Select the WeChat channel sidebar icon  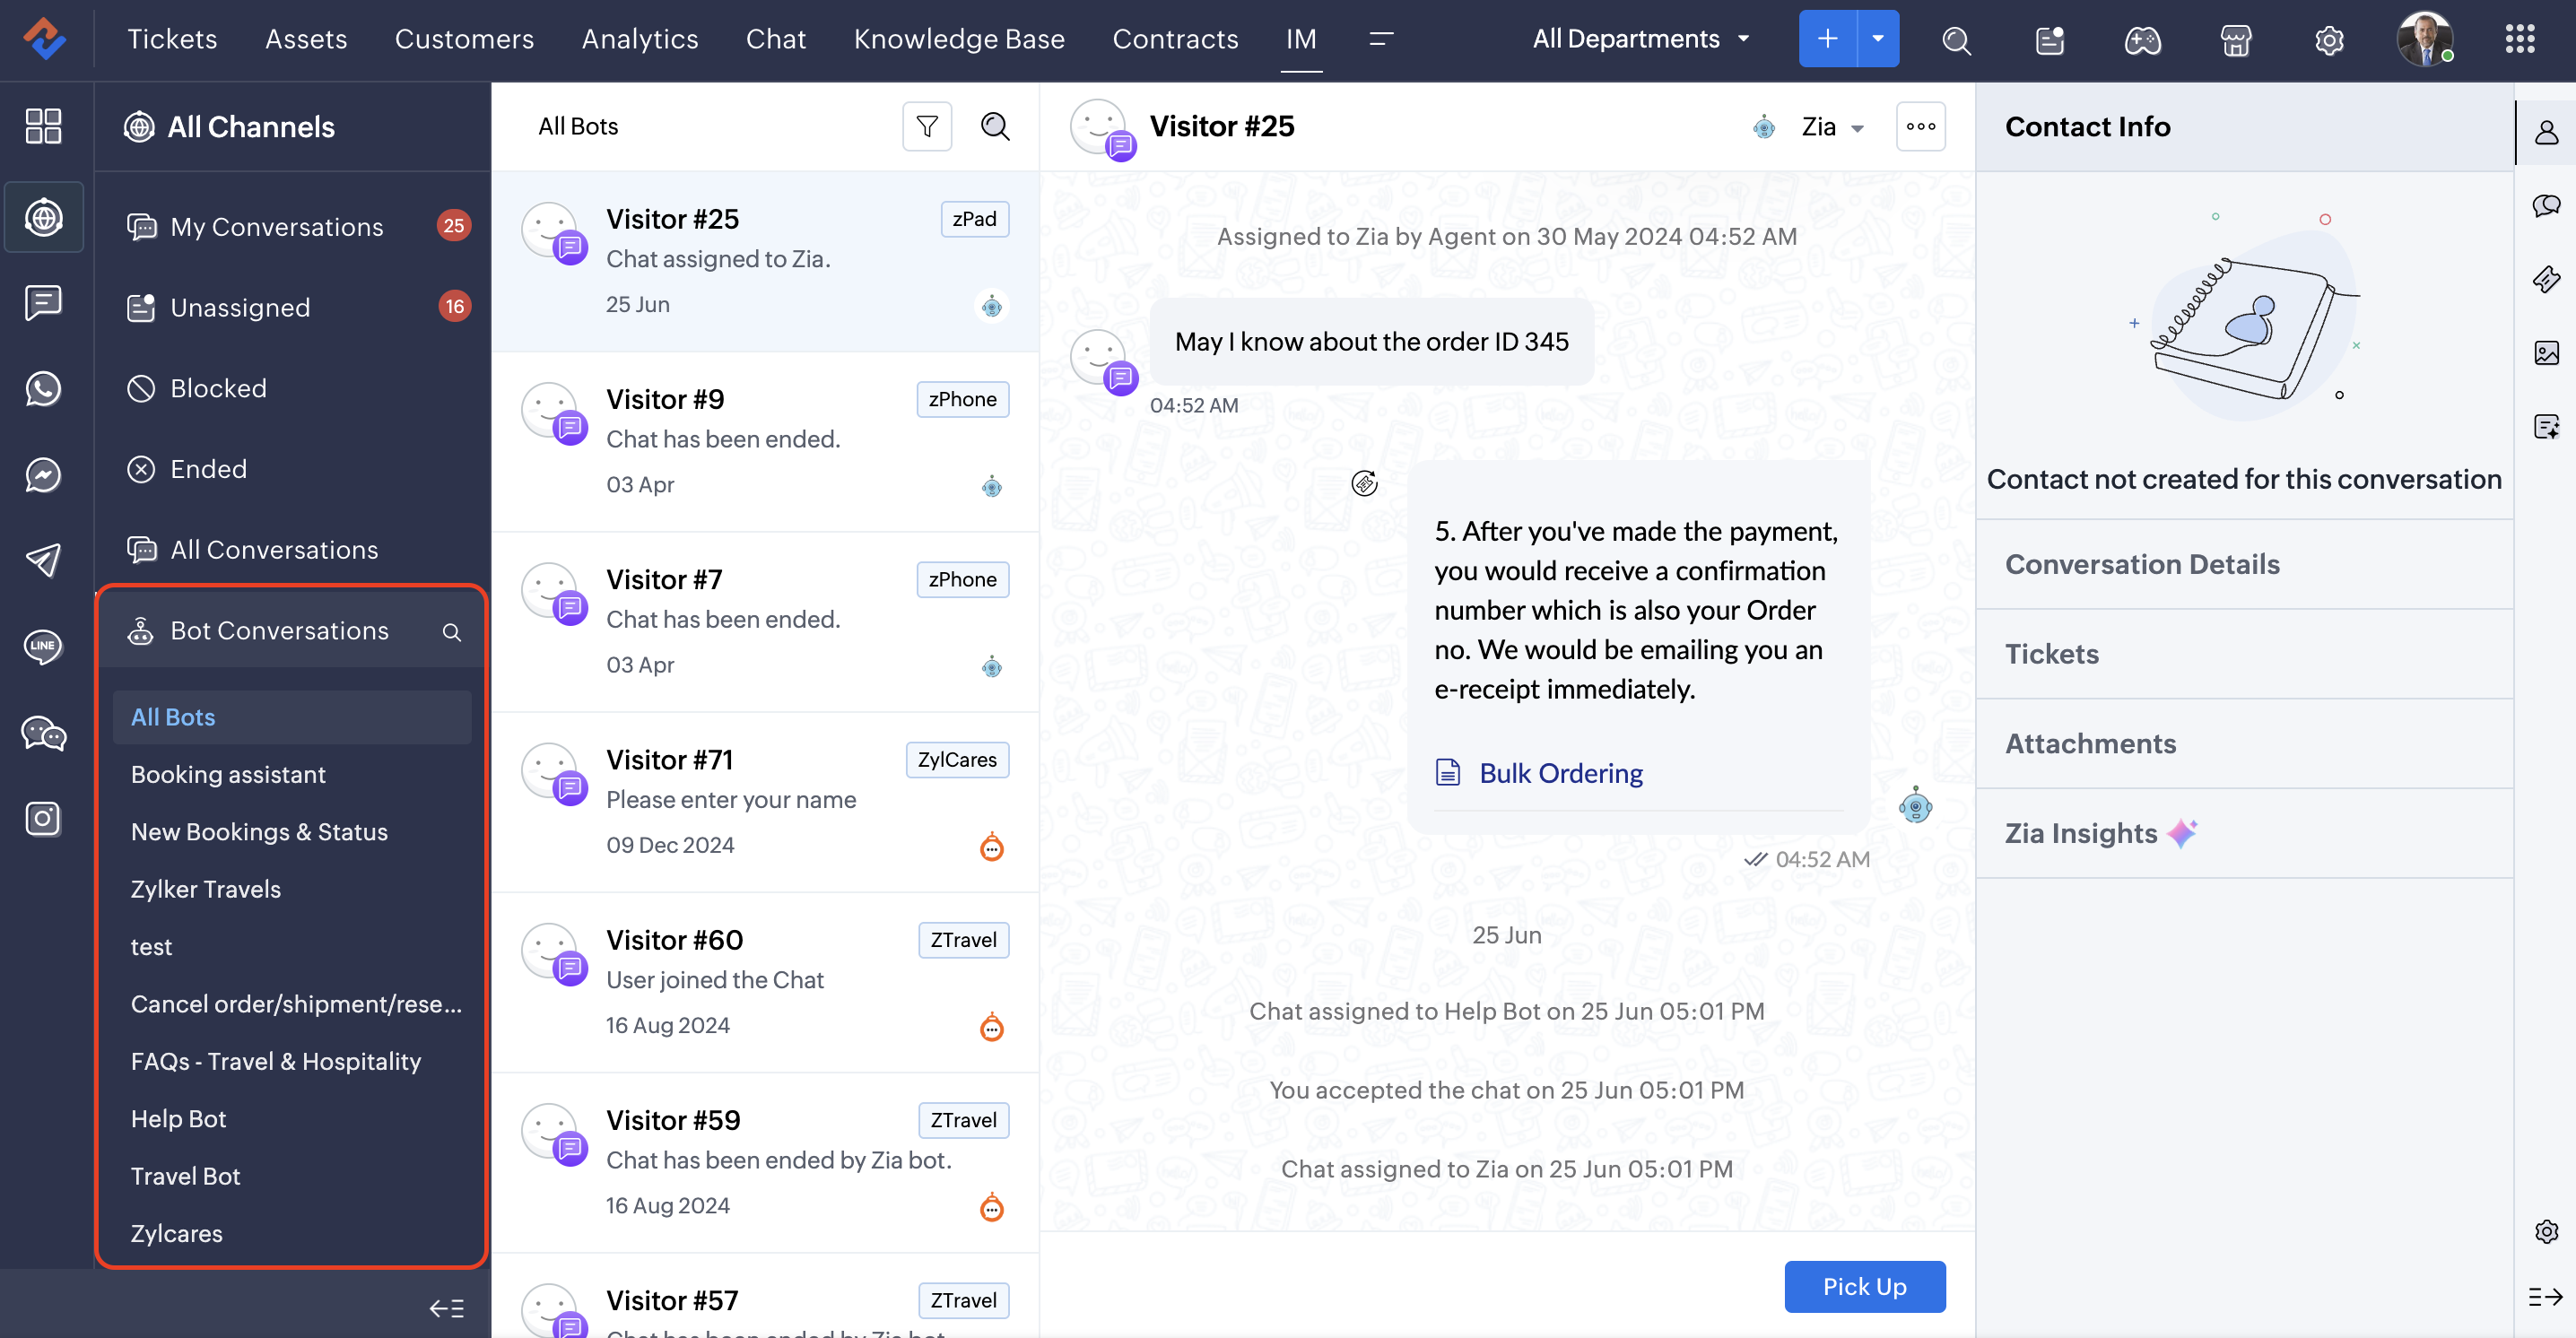[x=43, y=733]
